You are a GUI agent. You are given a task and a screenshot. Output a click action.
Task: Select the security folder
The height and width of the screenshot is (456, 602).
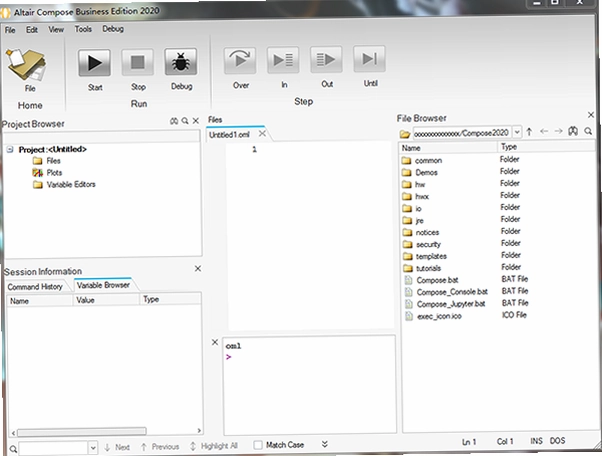(x=428, y=245)
